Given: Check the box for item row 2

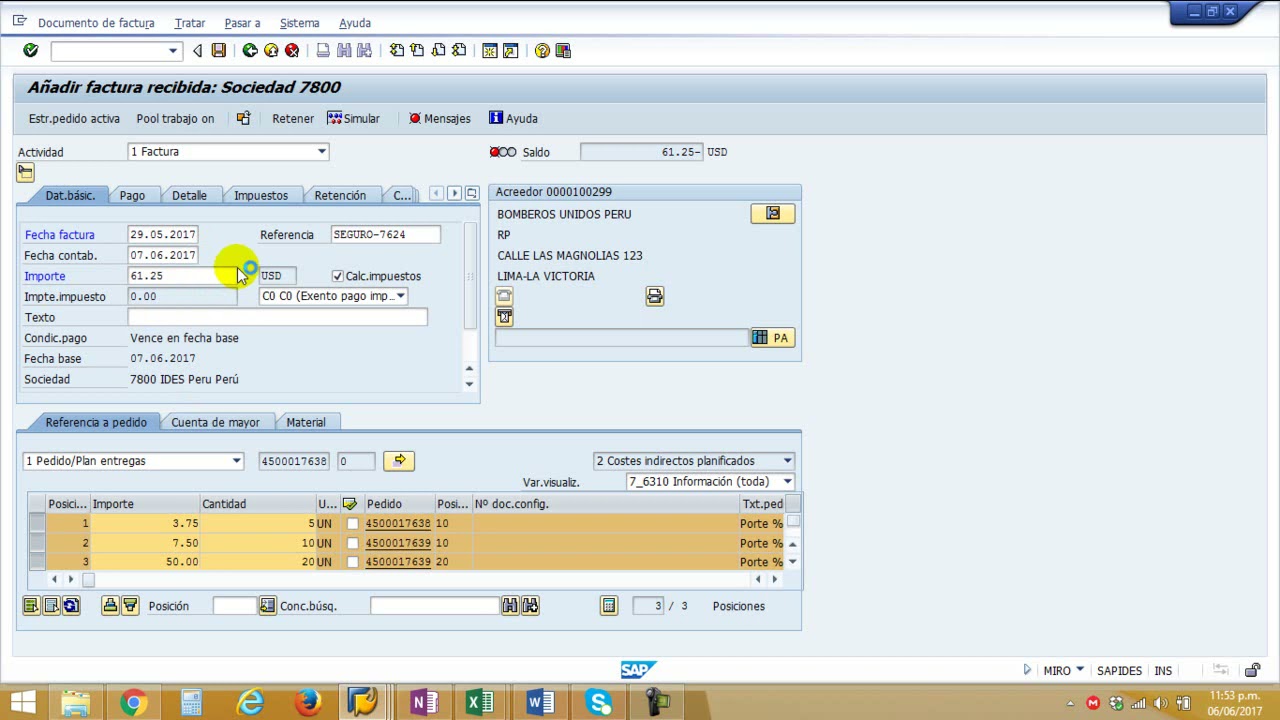Looking at the screenshot, I should coord(352,543).
